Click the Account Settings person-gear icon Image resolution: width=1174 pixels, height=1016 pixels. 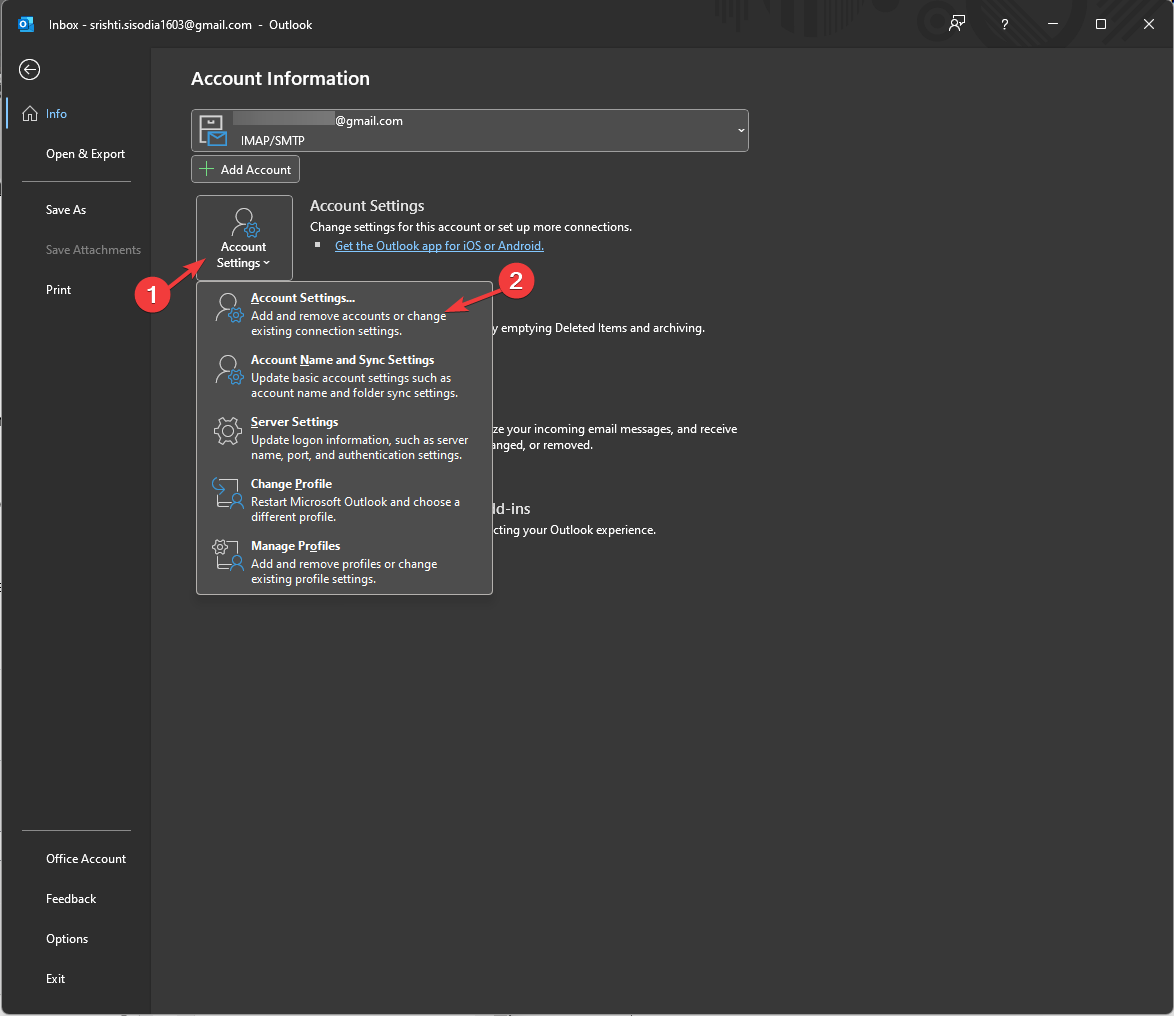tap(244, 220)
